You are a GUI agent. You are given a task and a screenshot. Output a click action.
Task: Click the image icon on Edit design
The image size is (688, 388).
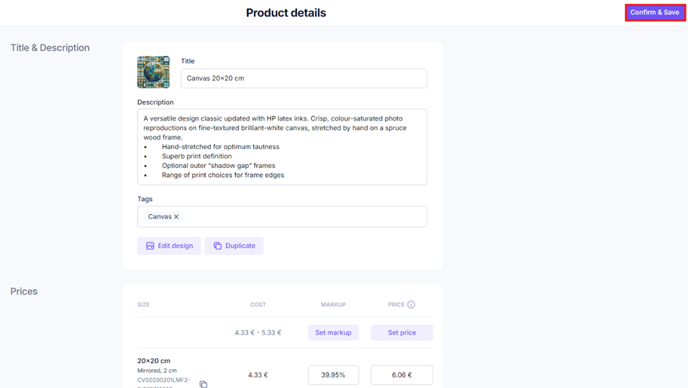tap(150, 246)
